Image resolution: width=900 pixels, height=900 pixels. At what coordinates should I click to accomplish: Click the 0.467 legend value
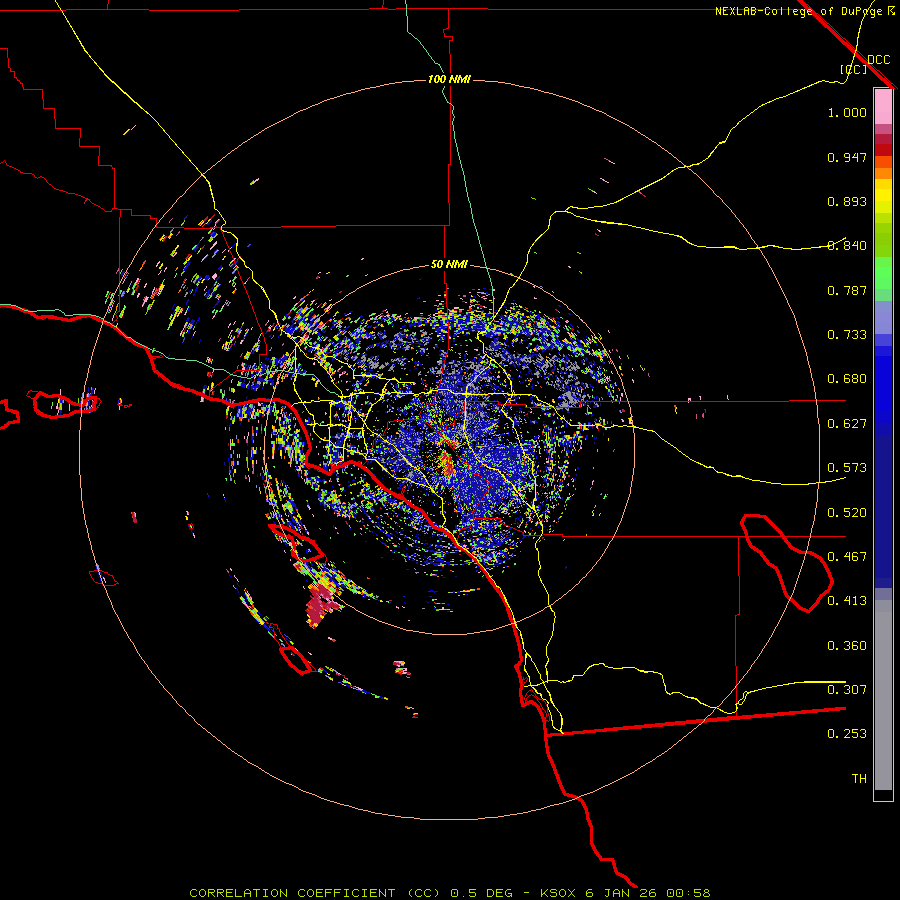[847, 557]
